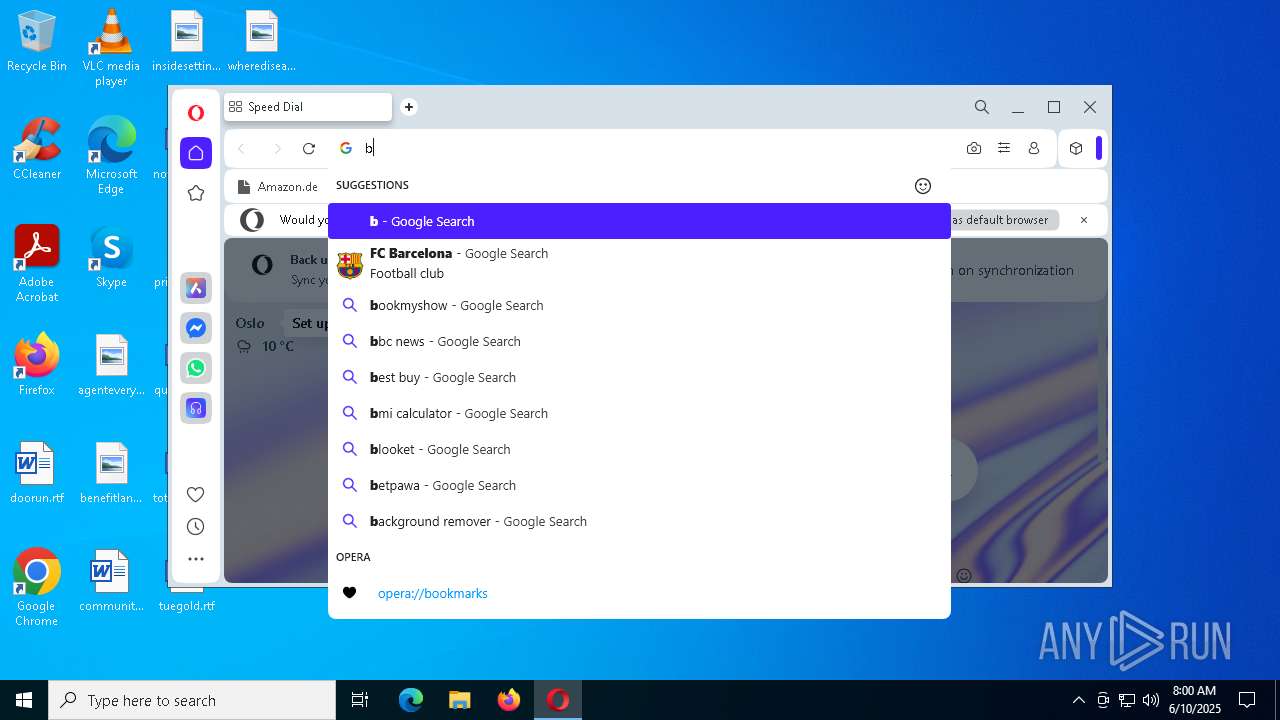Open Skype desktop shortcut
This screenshot has height=720, width=1280.
[111, 257]
